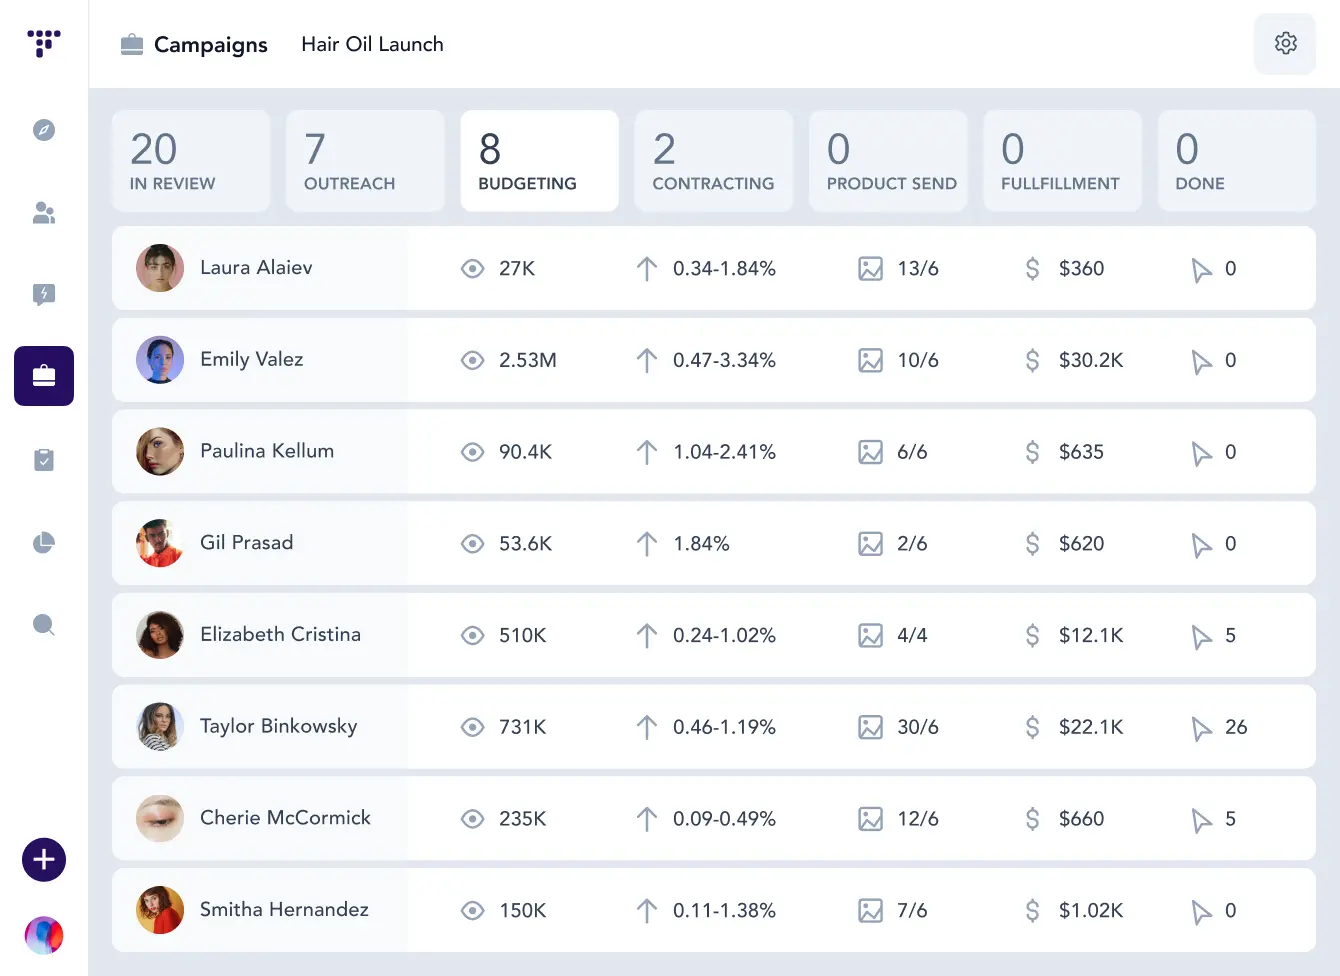This screenshot has width=1340, height=976.
Task: Click eye views icon in Laura Alaiev row
Action: [x=472, y=269]
